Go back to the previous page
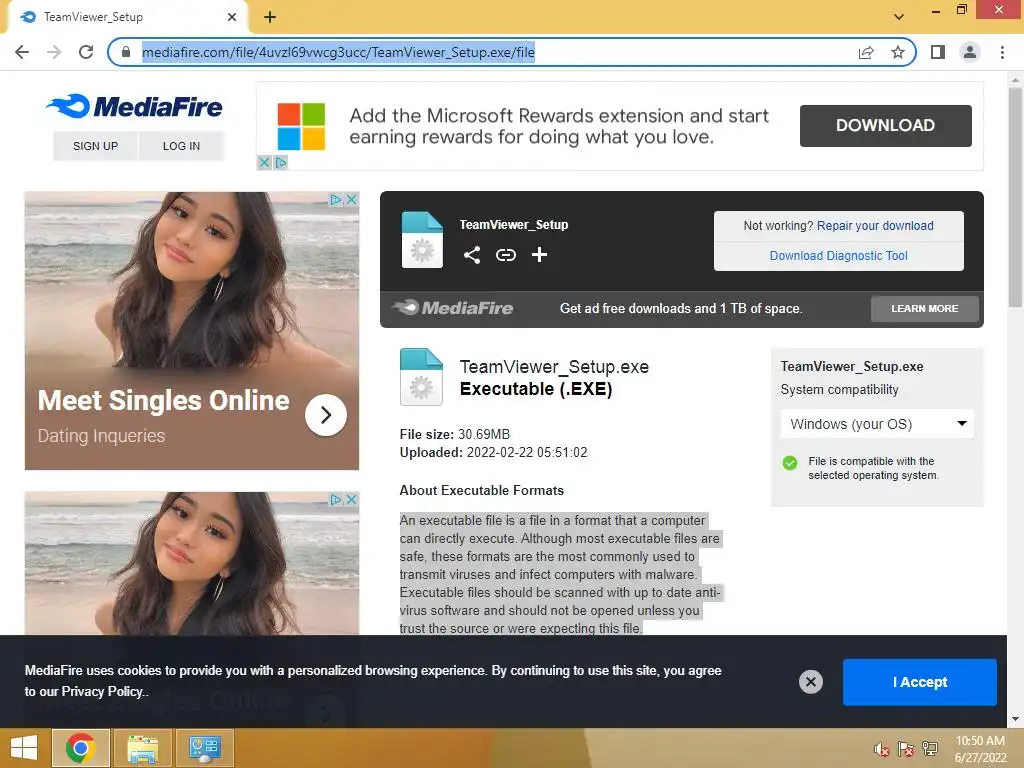This screenshot has height=768, width=1024. tap(22, 52)
